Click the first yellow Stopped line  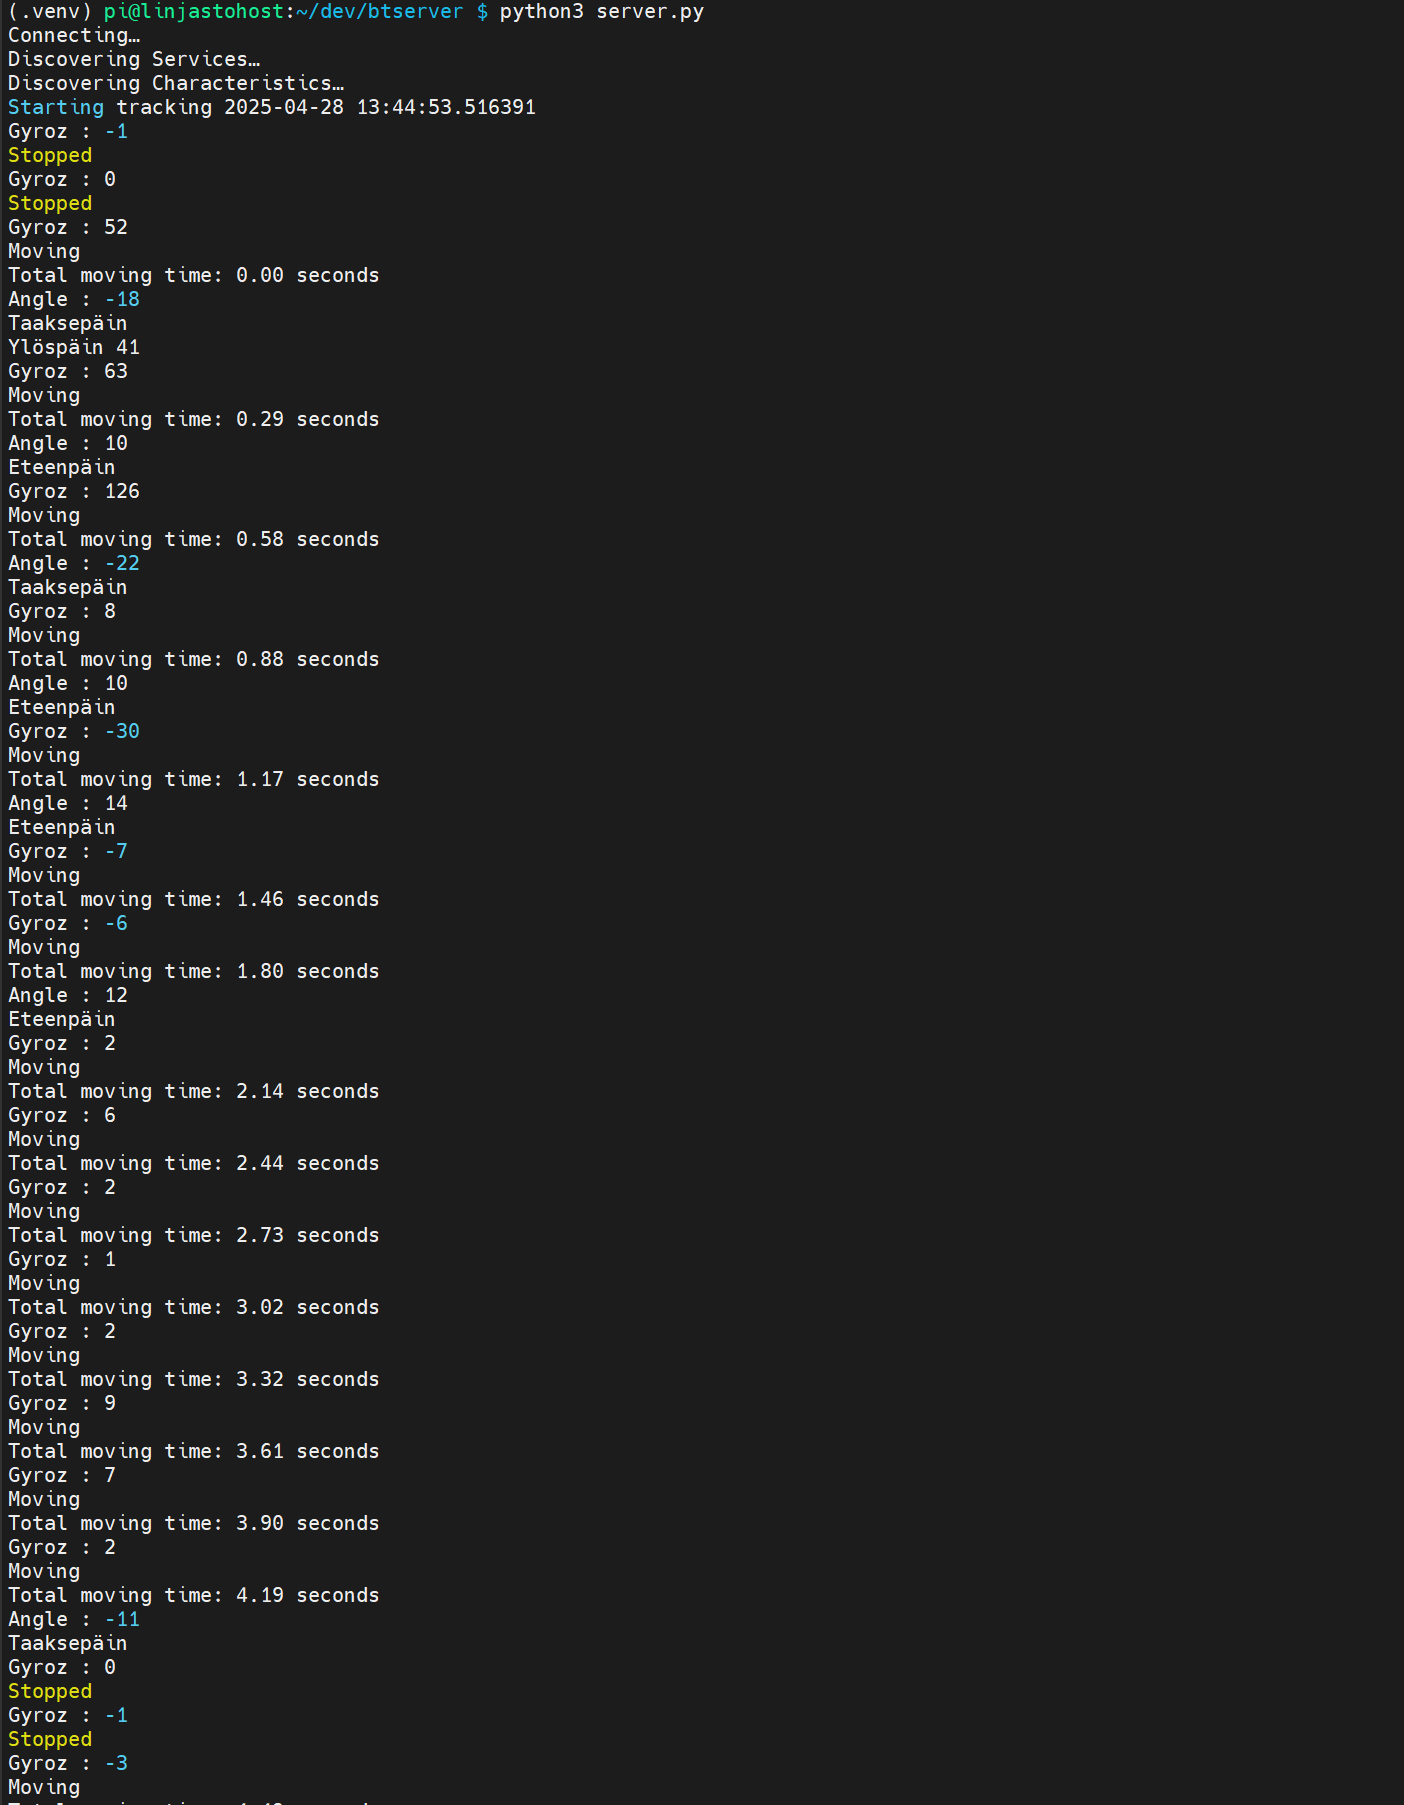click(x=50, y=156)
